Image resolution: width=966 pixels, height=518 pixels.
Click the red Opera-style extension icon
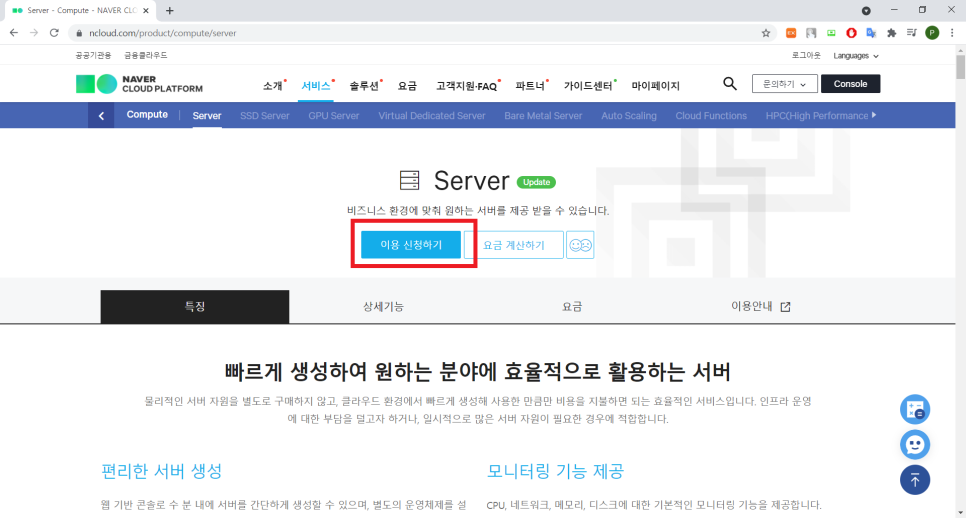pos(851,33)
